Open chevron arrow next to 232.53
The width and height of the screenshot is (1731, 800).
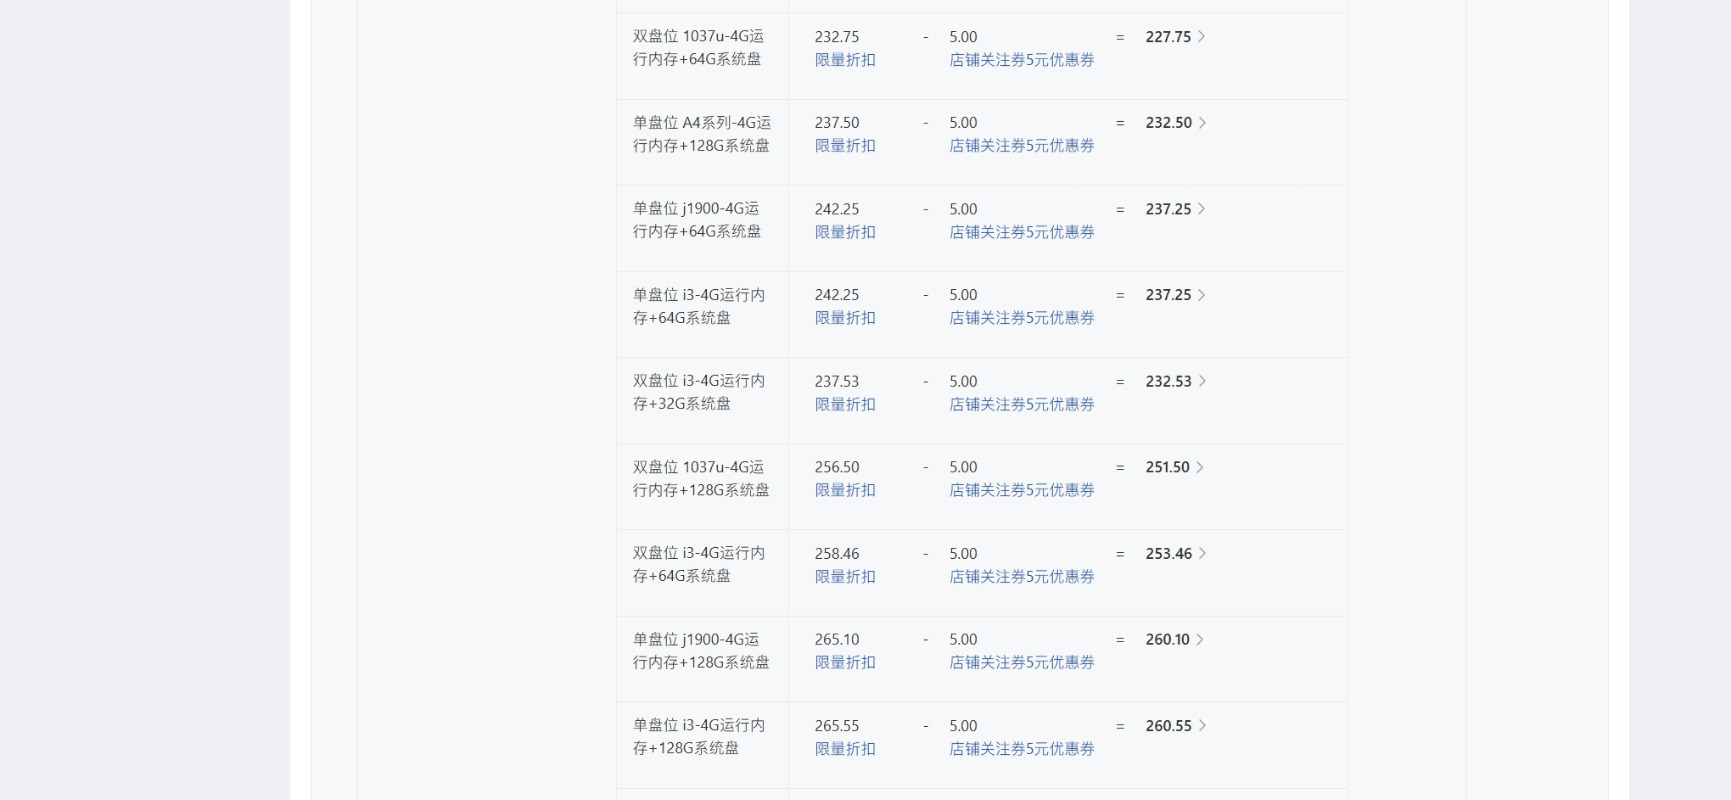1202,381
